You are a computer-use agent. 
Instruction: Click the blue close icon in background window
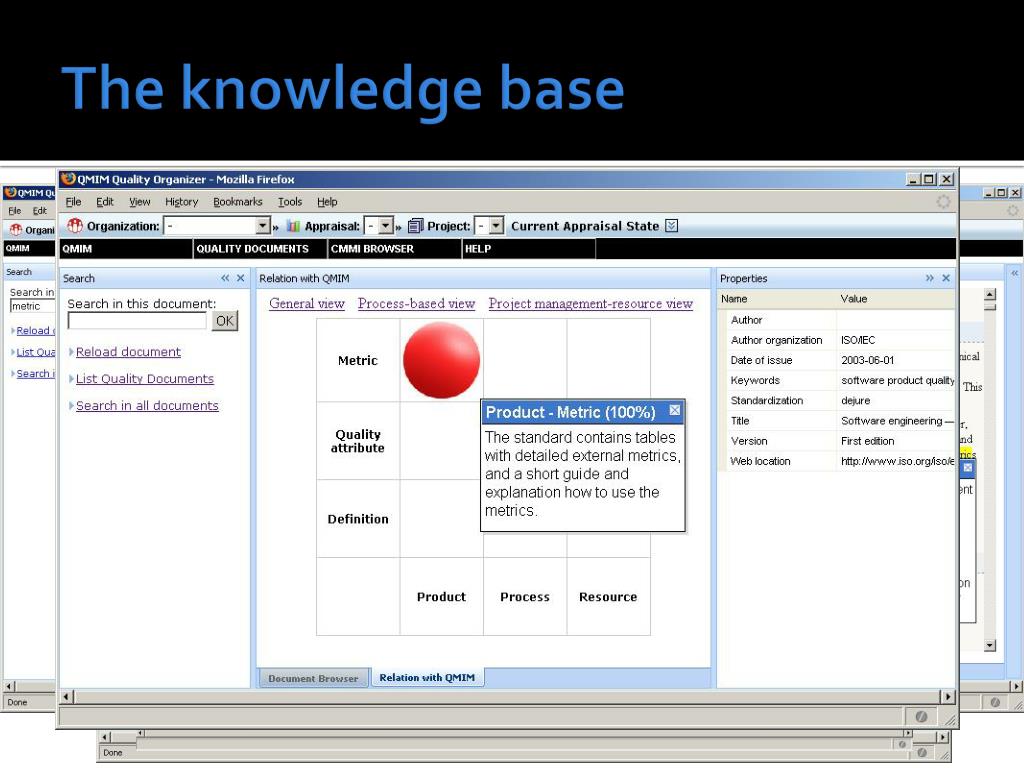click(x=968, y=468)
